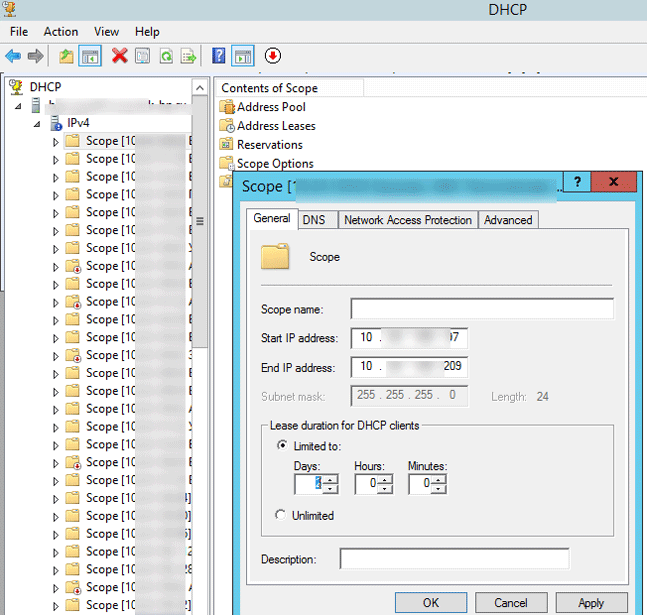Click the red down-arrow Deactivate icon
Image resolution: width=651 pixels, height=615 pixels.
point(273,56)
